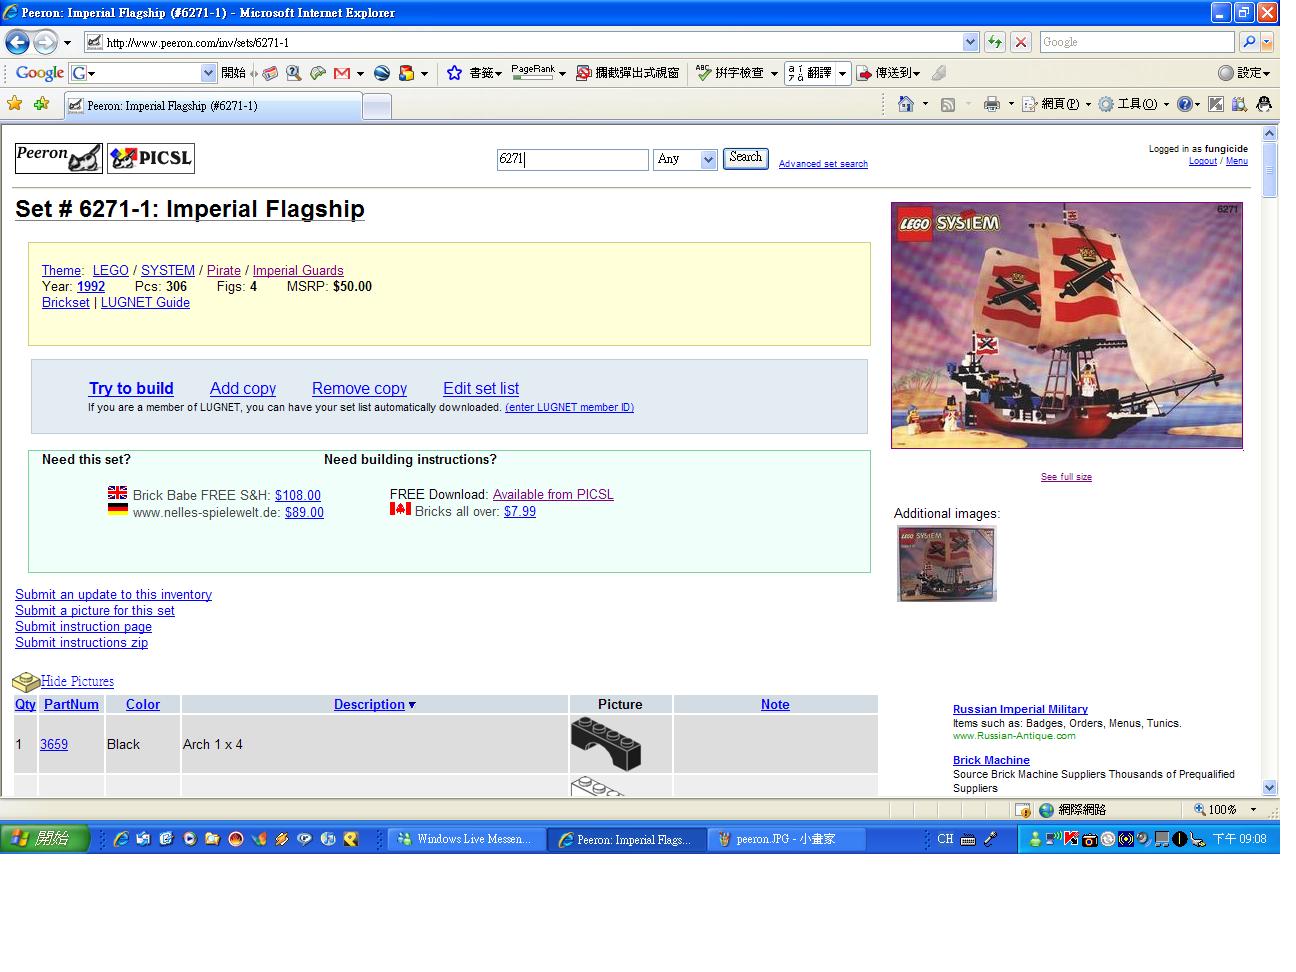Open the search provider dropdown arrow

1267,42
